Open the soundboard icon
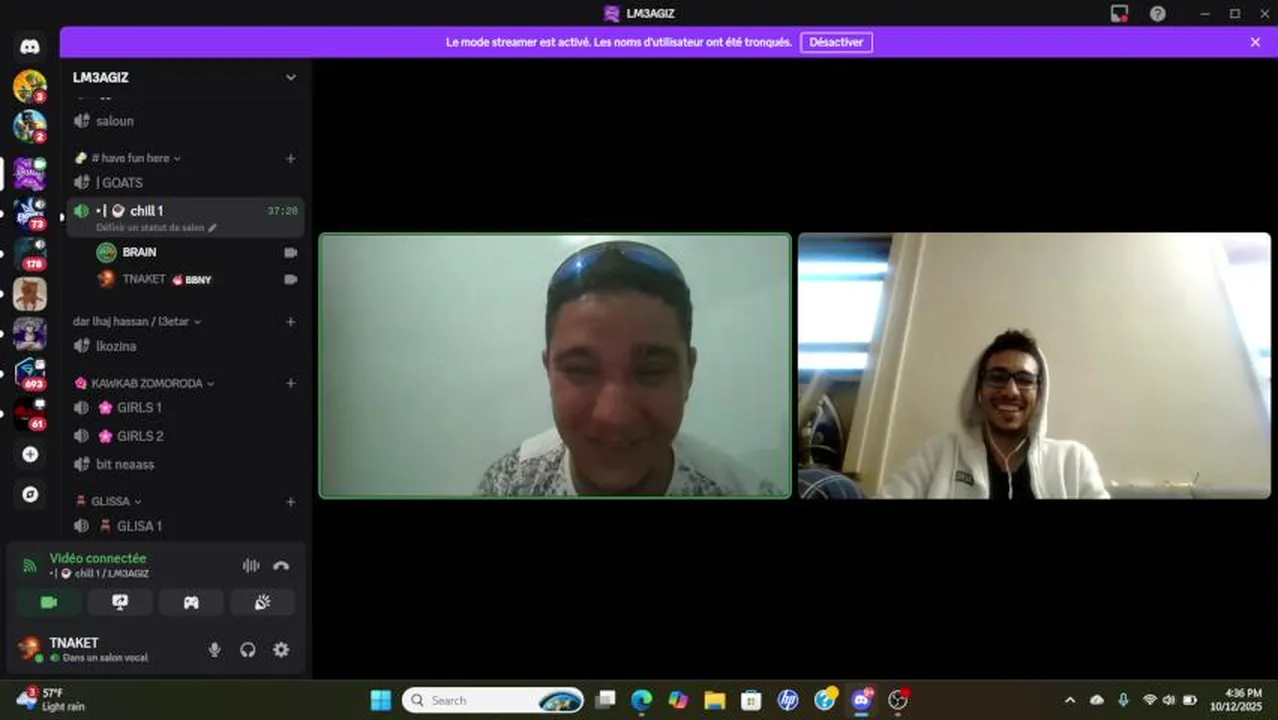The width and height of the screenshot is (1278, 720). click(263, 602)
